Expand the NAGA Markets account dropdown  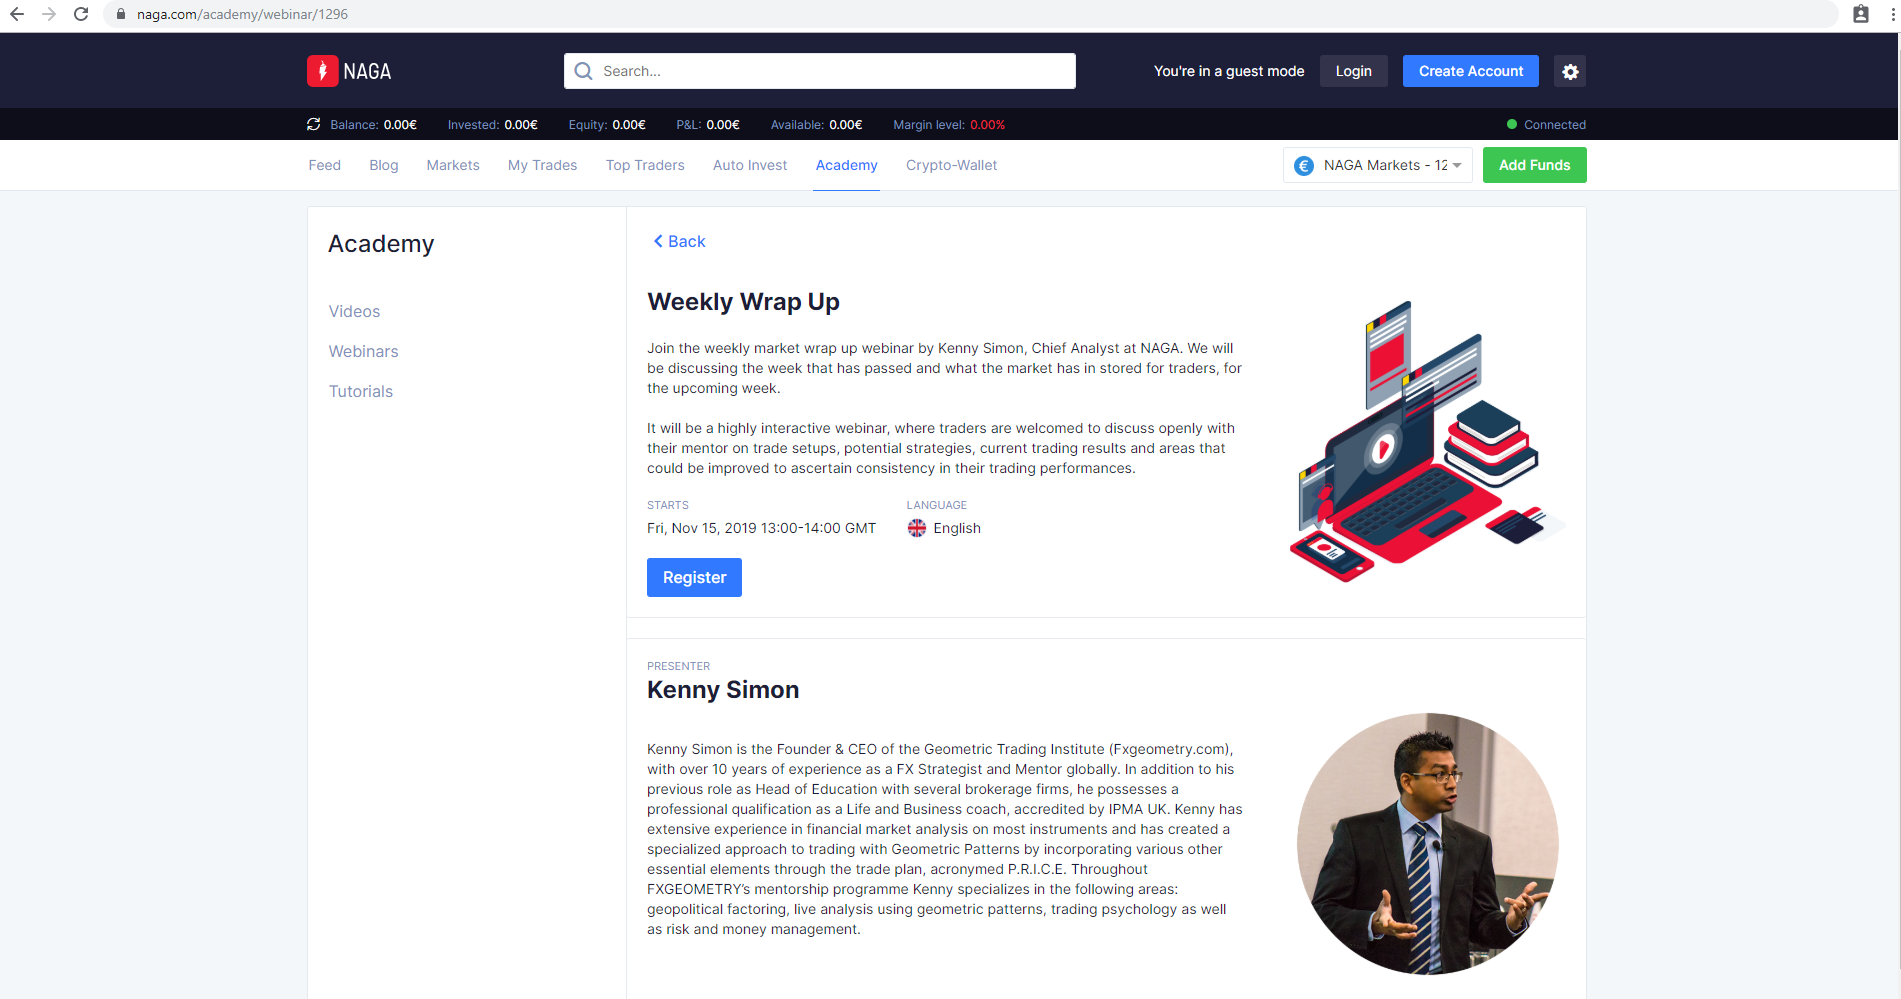tap(1378, 165)
